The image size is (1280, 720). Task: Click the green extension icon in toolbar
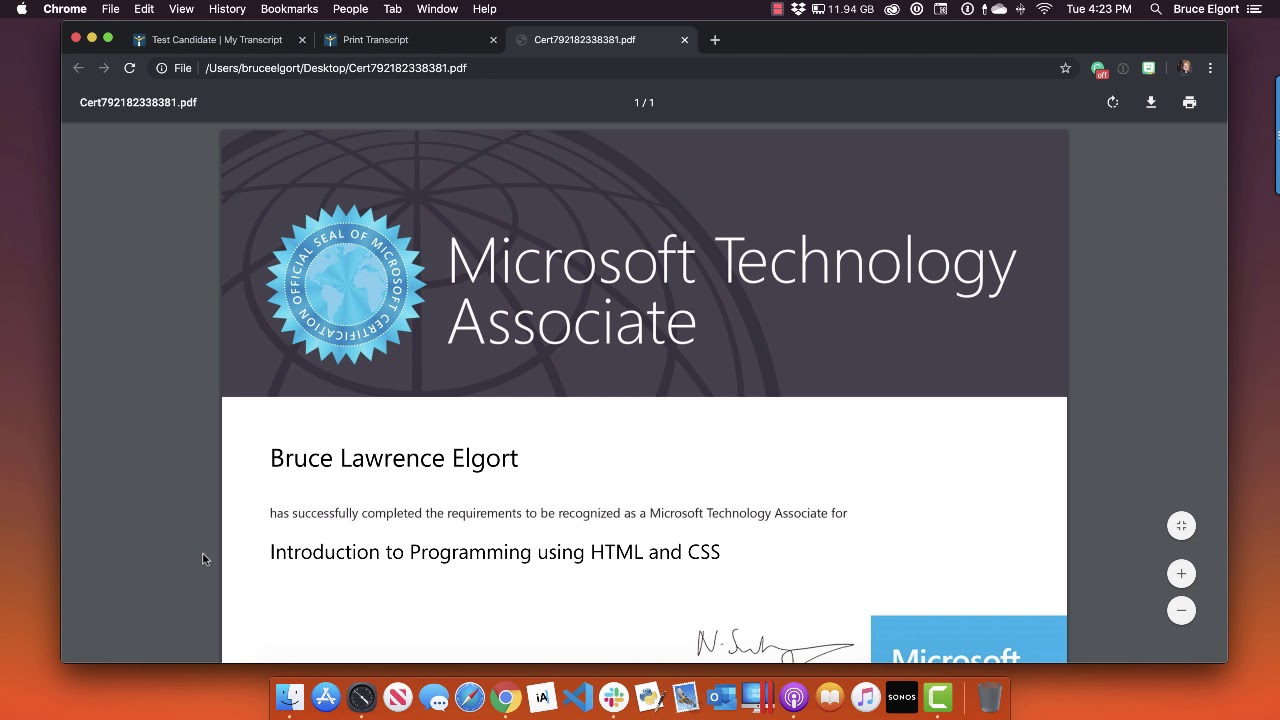1148,68
